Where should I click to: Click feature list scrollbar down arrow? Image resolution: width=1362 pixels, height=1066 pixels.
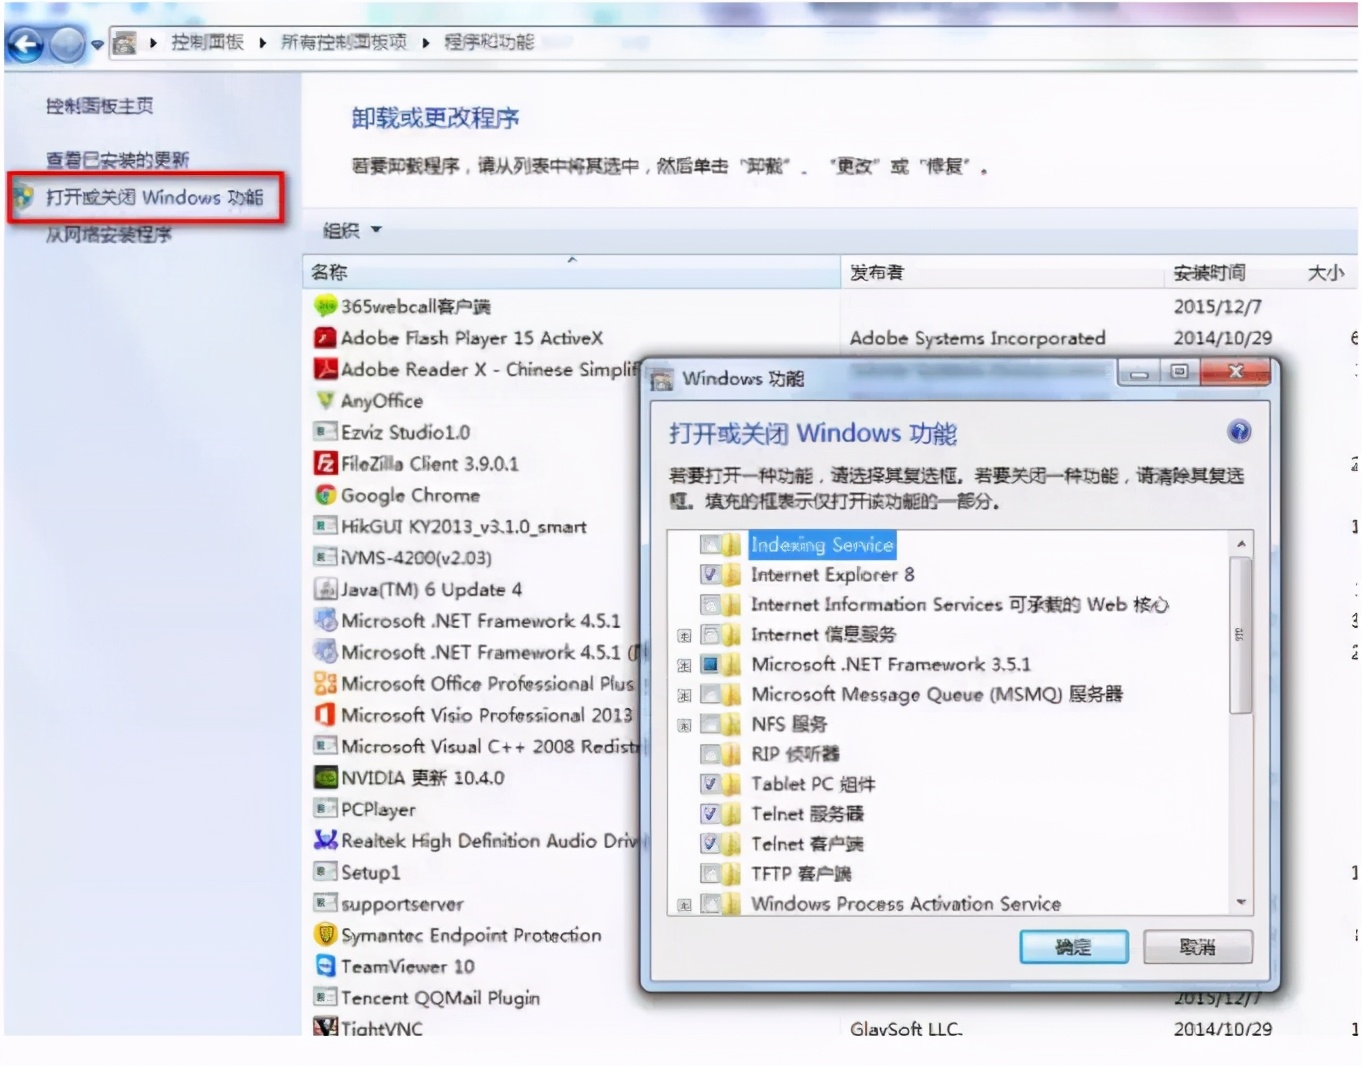1240,902
